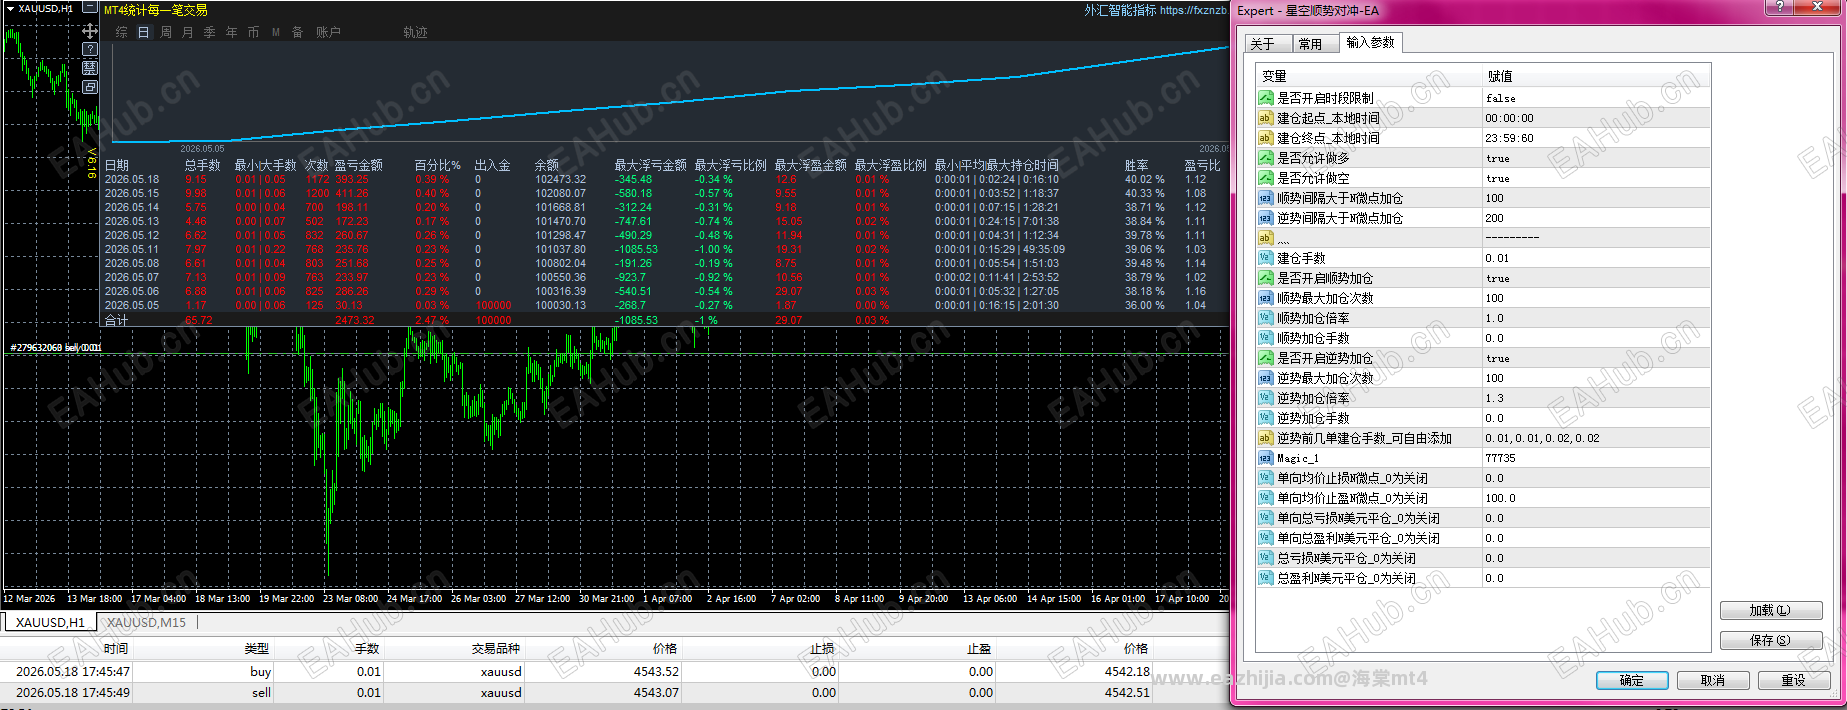Open the 外汇智能指标 https://fxznzb link

click(1155, 10)
